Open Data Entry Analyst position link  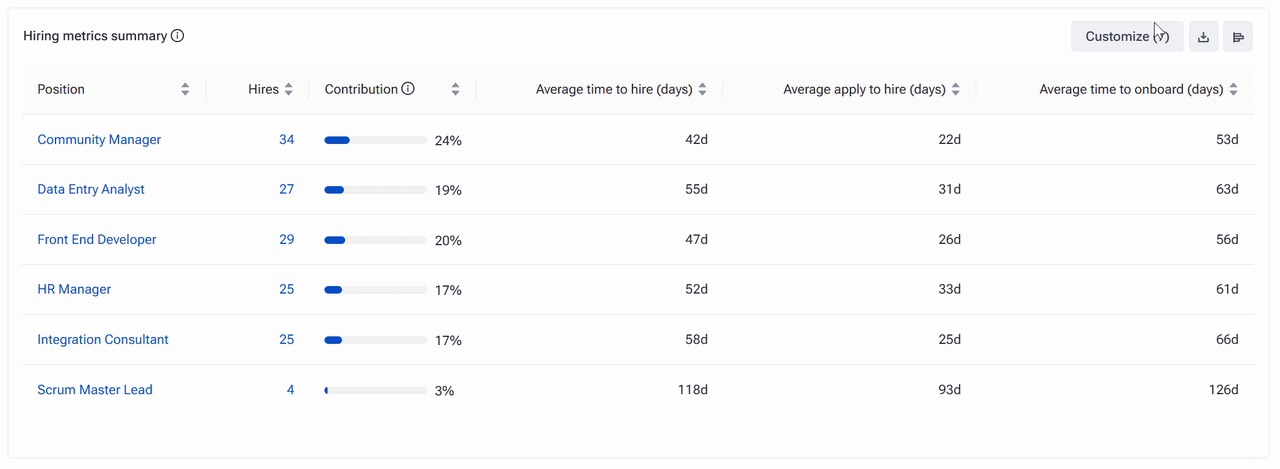click(91, 189)
